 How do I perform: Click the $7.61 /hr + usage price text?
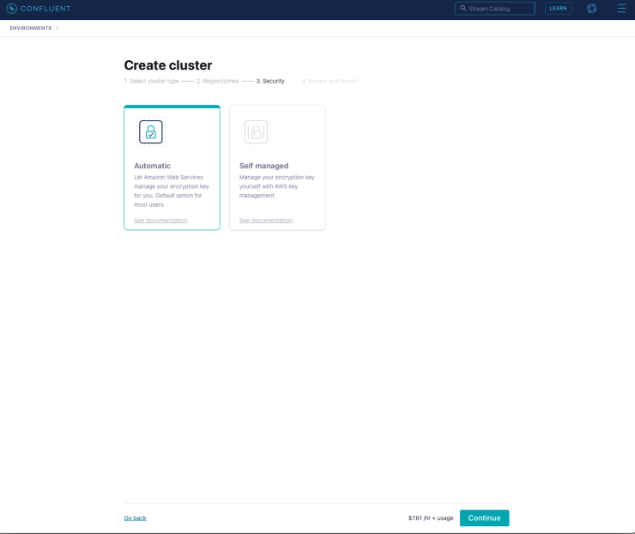pos(430,518)
